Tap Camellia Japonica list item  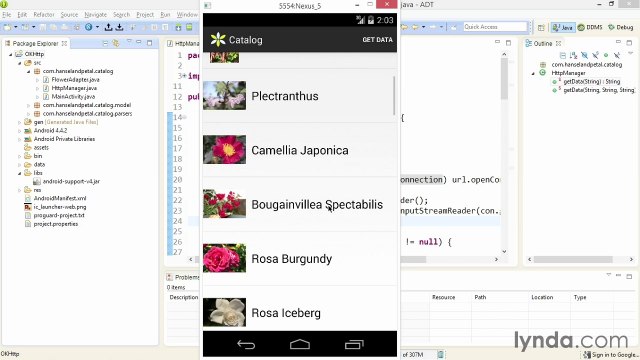tap(300, 150)
